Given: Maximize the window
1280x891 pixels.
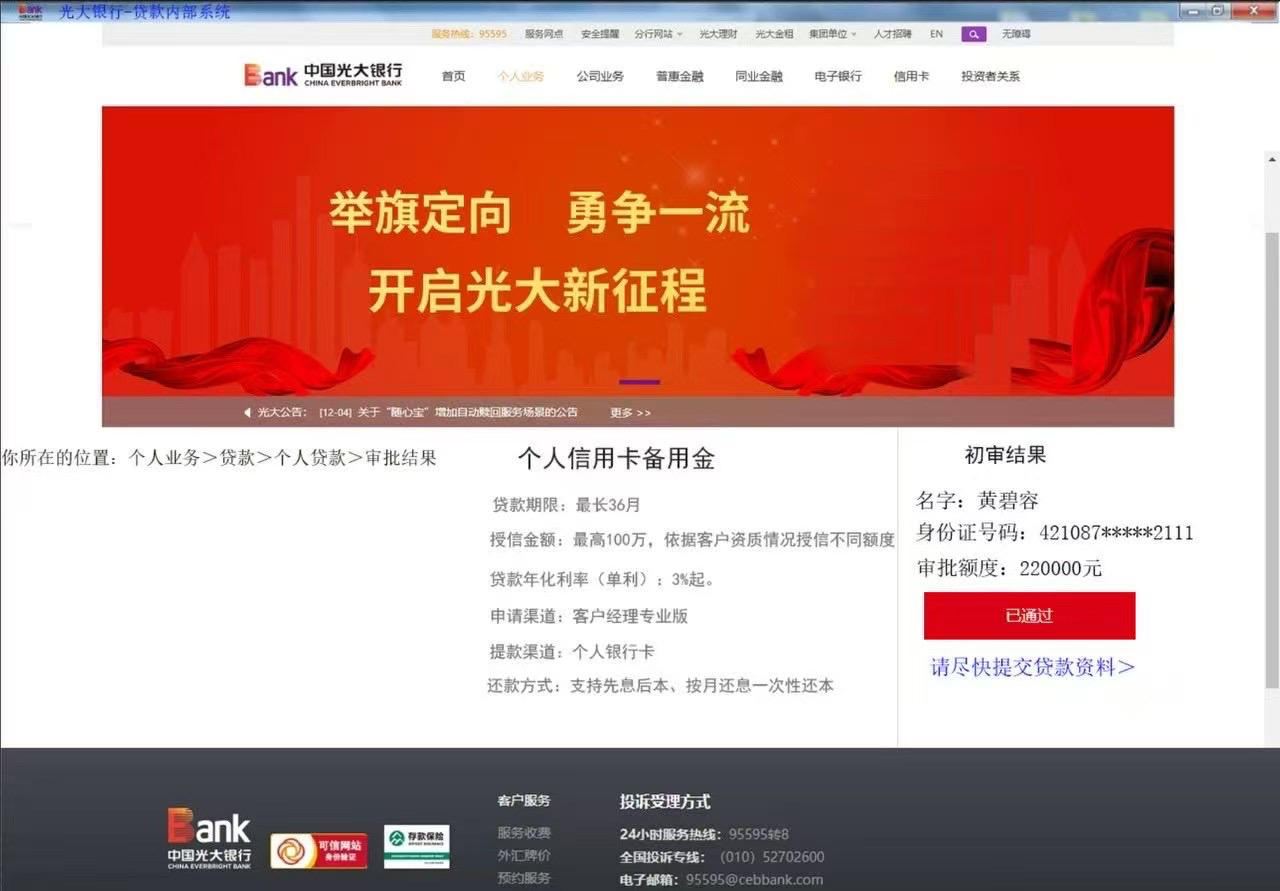Looking at the screenshot, I should point(1218,10).
